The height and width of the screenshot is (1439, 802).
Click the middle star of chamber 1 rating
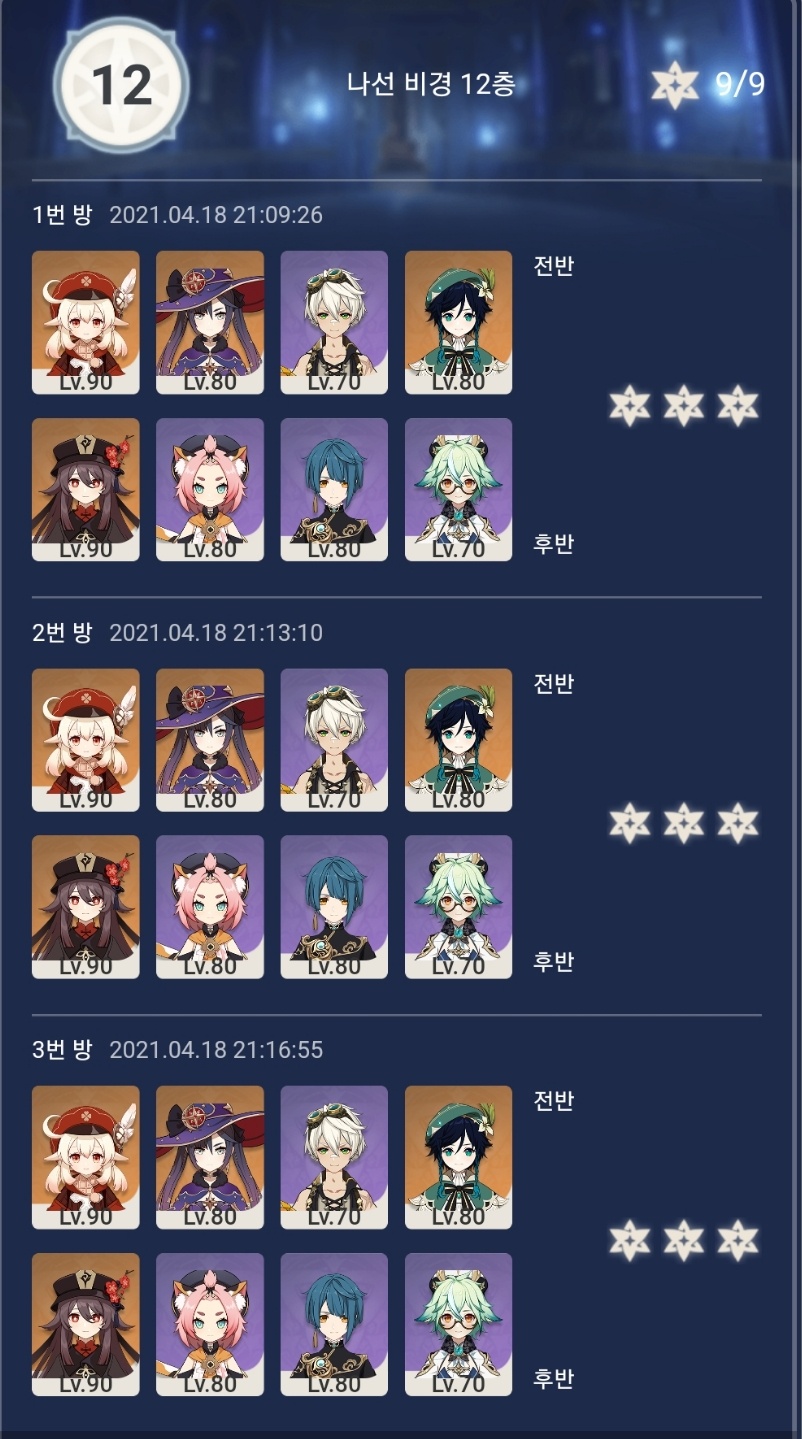coord(684,405)
